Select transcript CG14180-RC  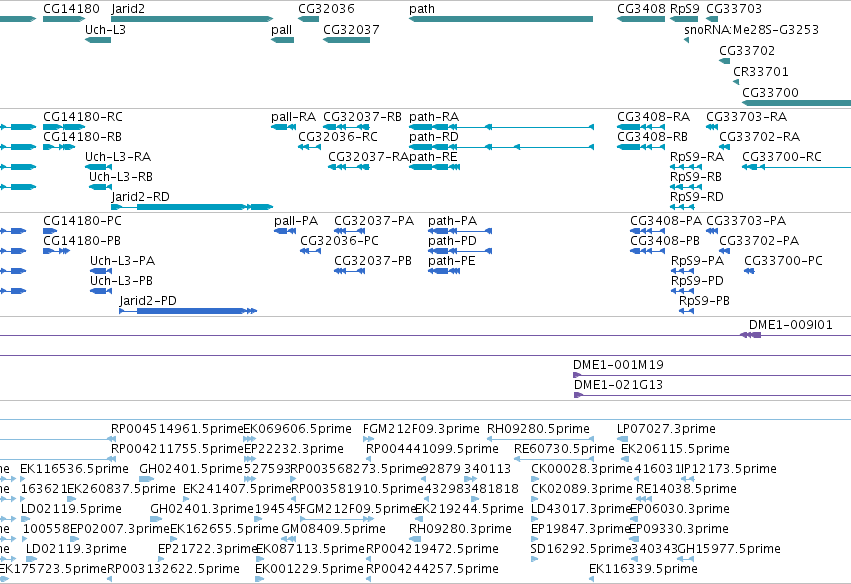click(x=82, y=117)
